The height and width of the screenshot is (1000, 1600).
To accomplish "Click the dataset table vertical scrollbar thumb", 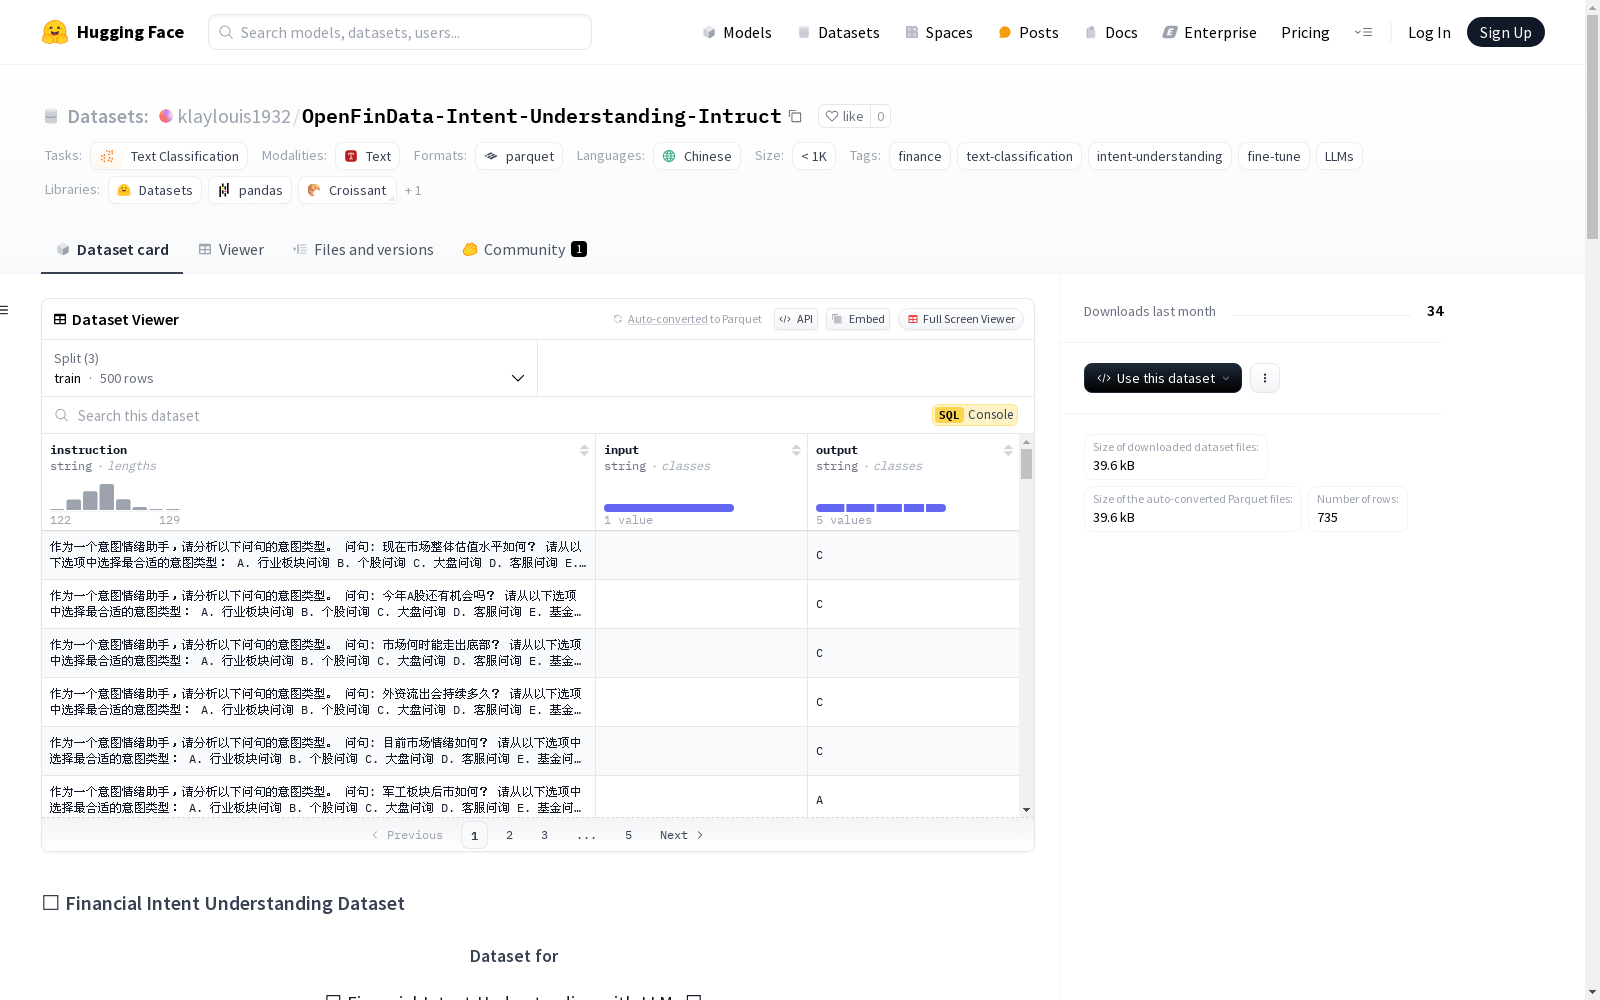I will (x=1026, y=464).
